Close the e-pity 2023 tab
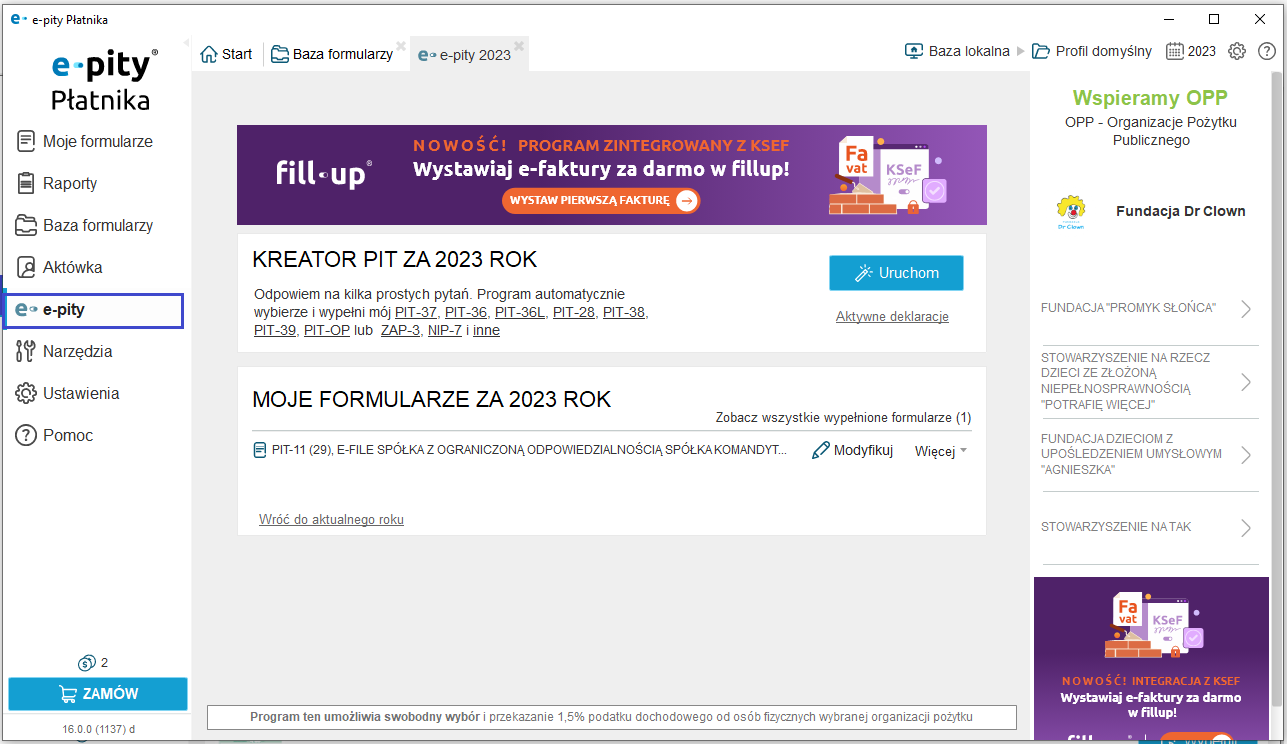This screenshot has height=744, width=1287. 519,45
